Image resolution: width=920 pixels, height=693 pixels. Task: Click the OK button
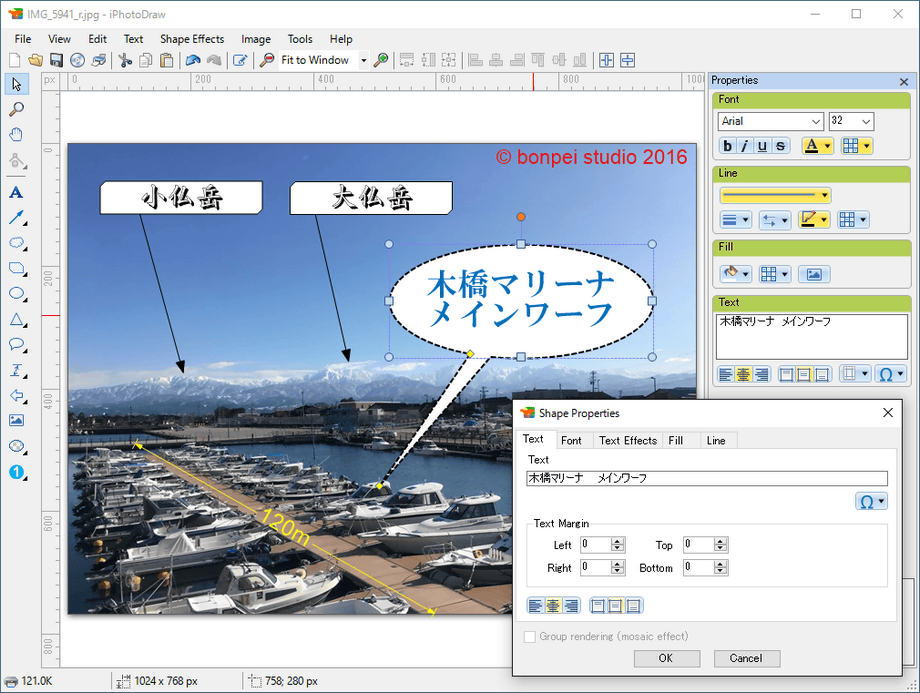pos(667,658)
